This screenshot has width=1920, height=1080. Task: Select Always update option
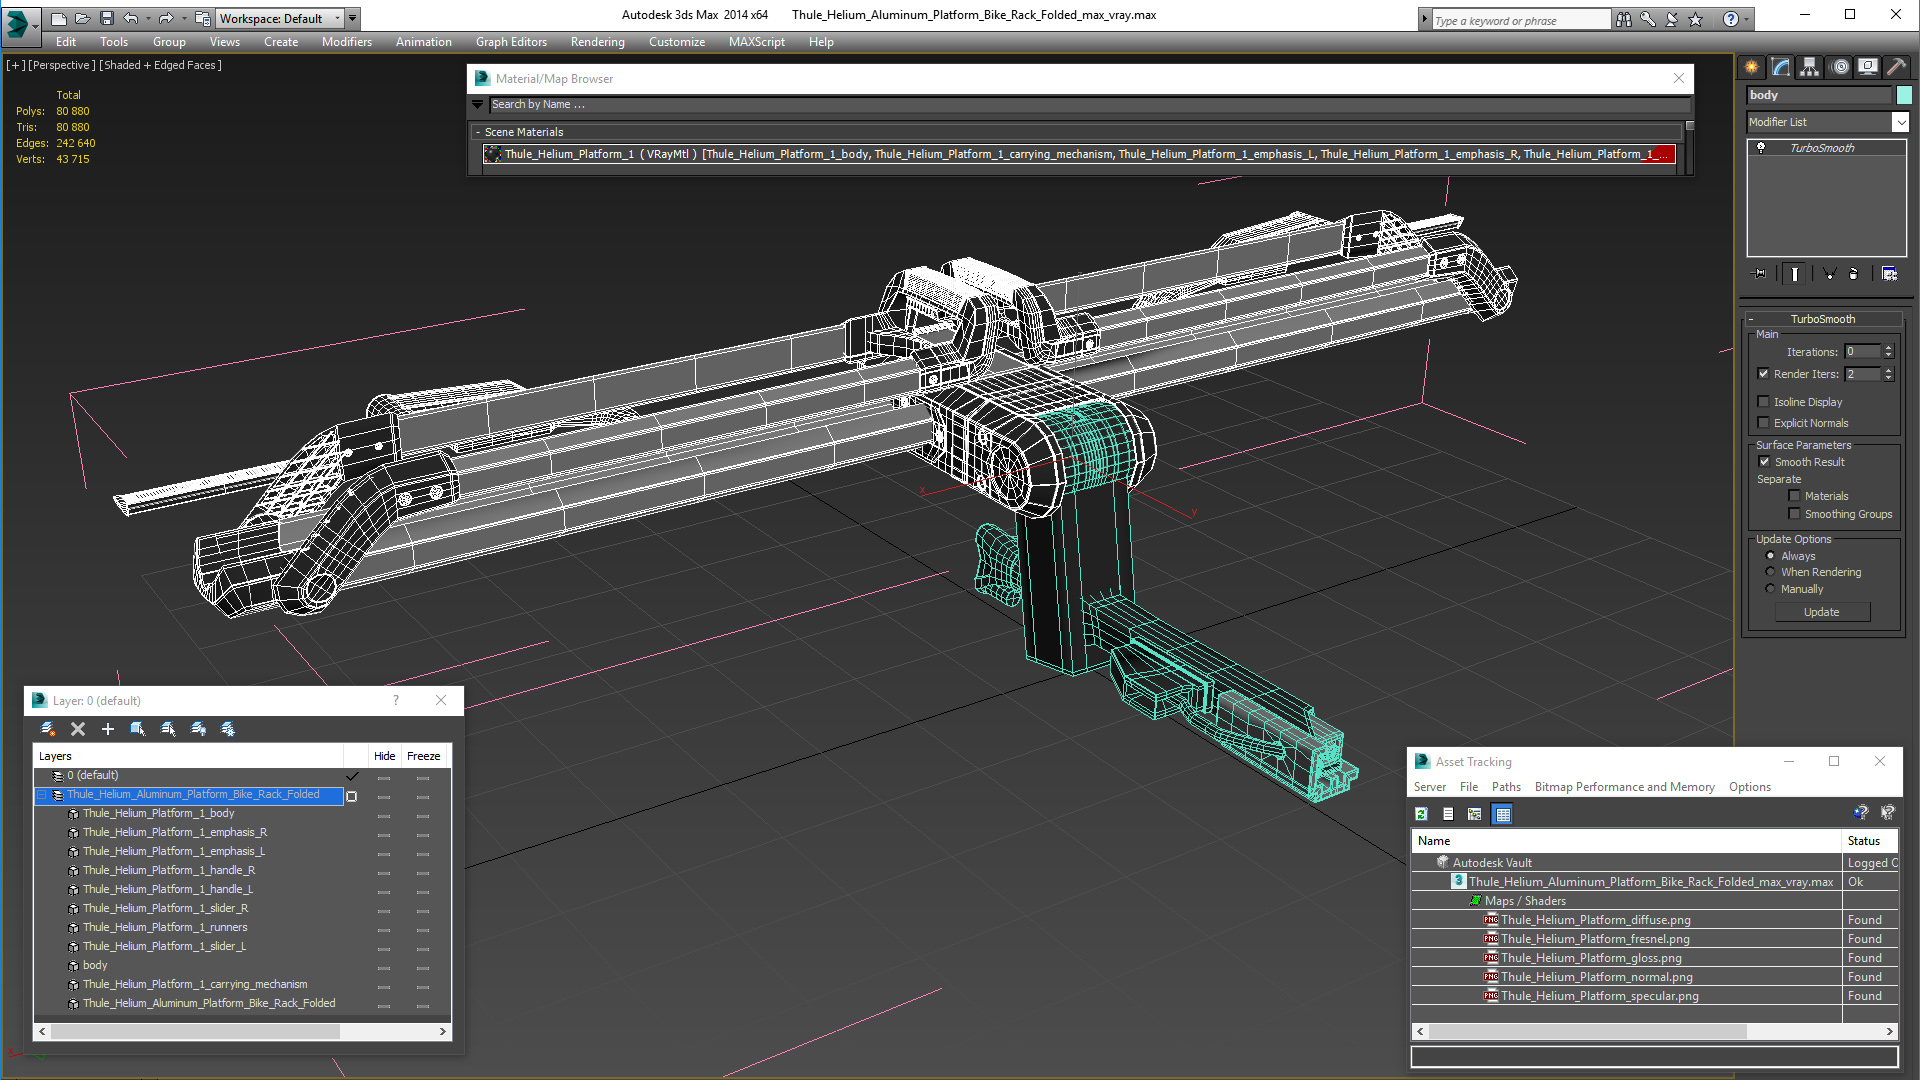coord(1771,556)
